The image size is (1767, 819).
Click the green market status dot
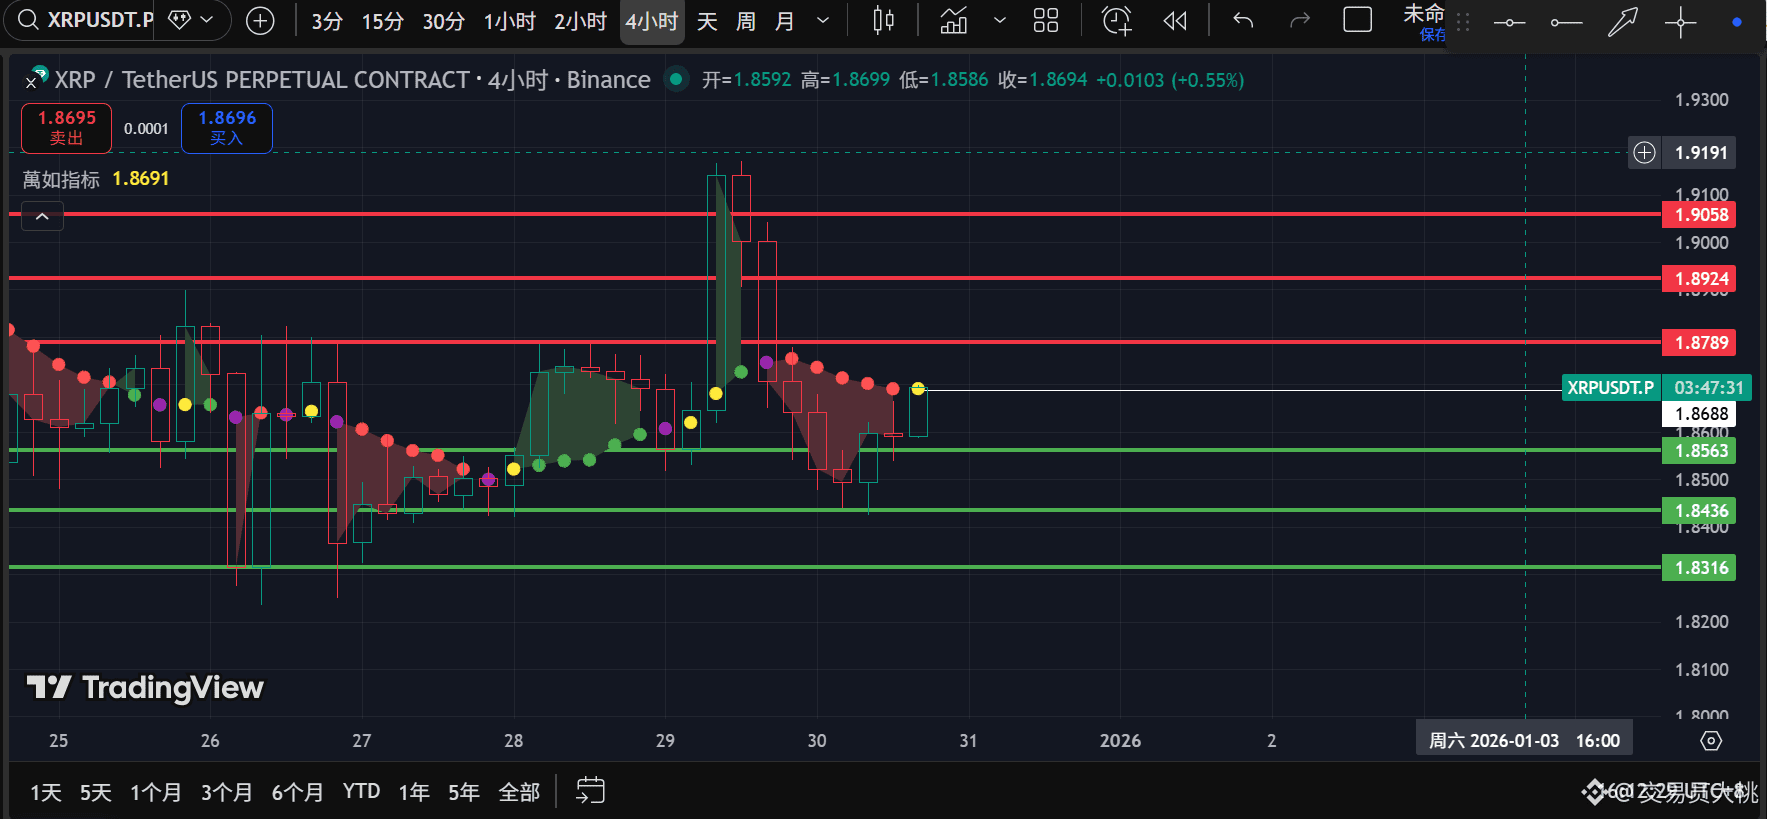pos(677,79)
